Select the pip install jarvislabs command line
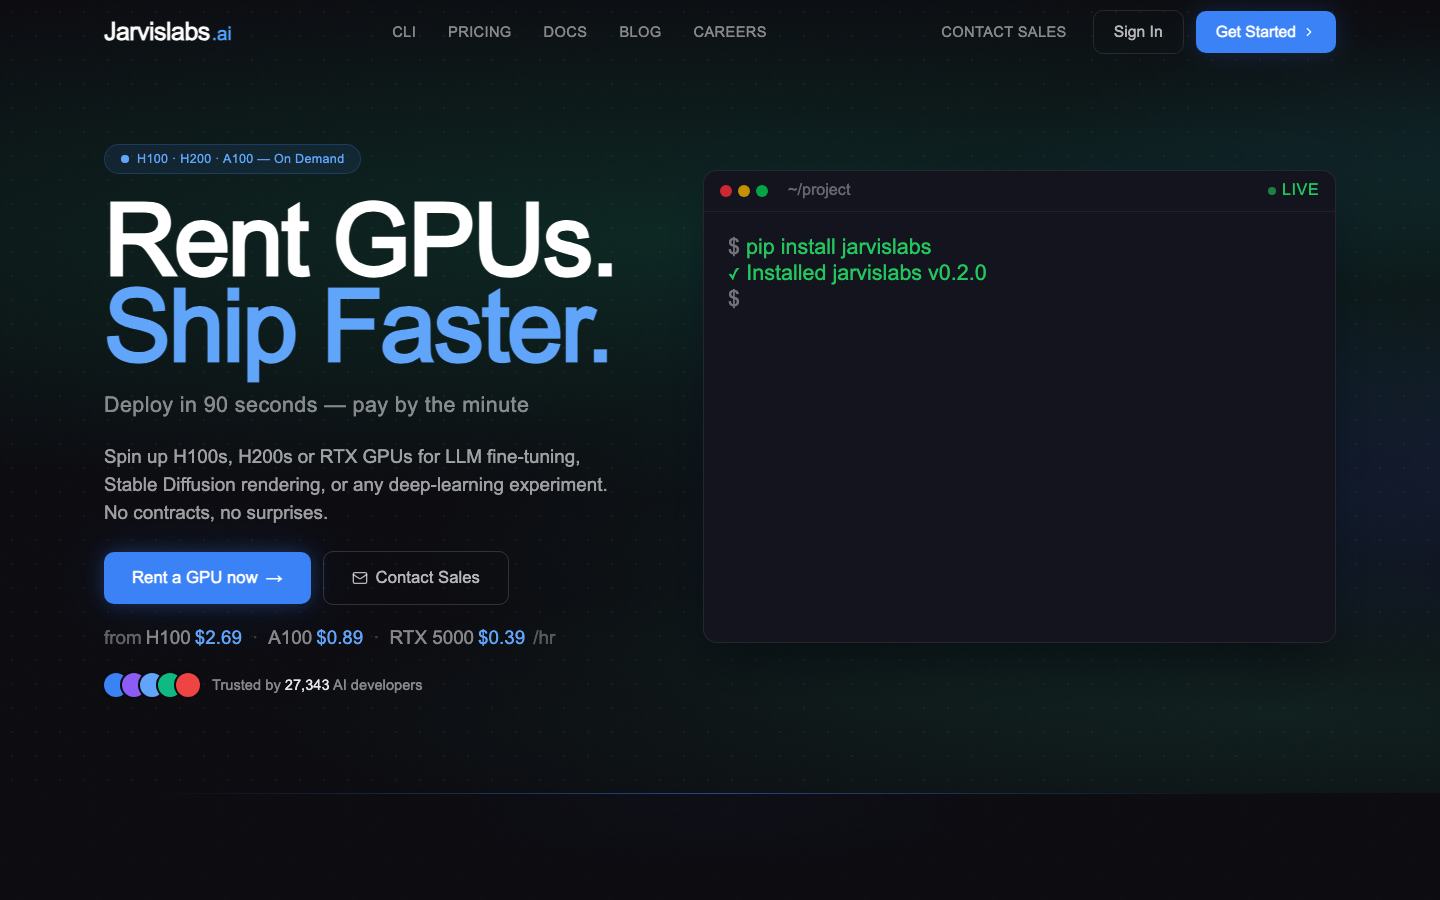 [x=830, y=247]
